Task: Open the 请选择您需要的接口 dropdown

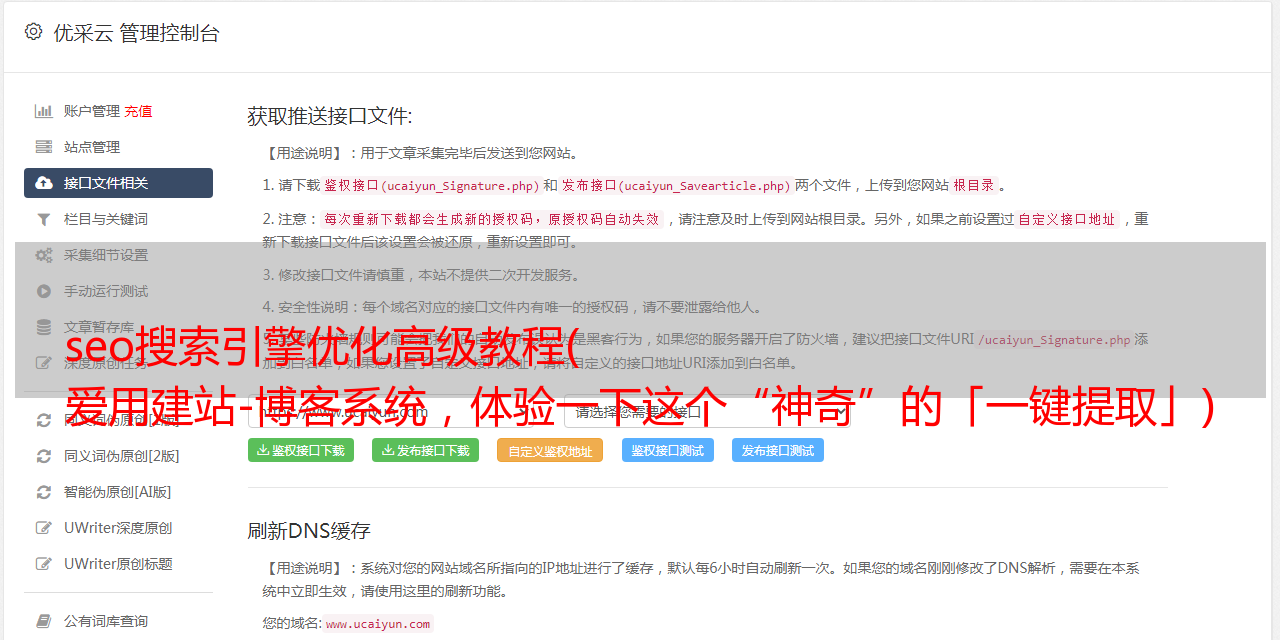Action: pos(706,411)
